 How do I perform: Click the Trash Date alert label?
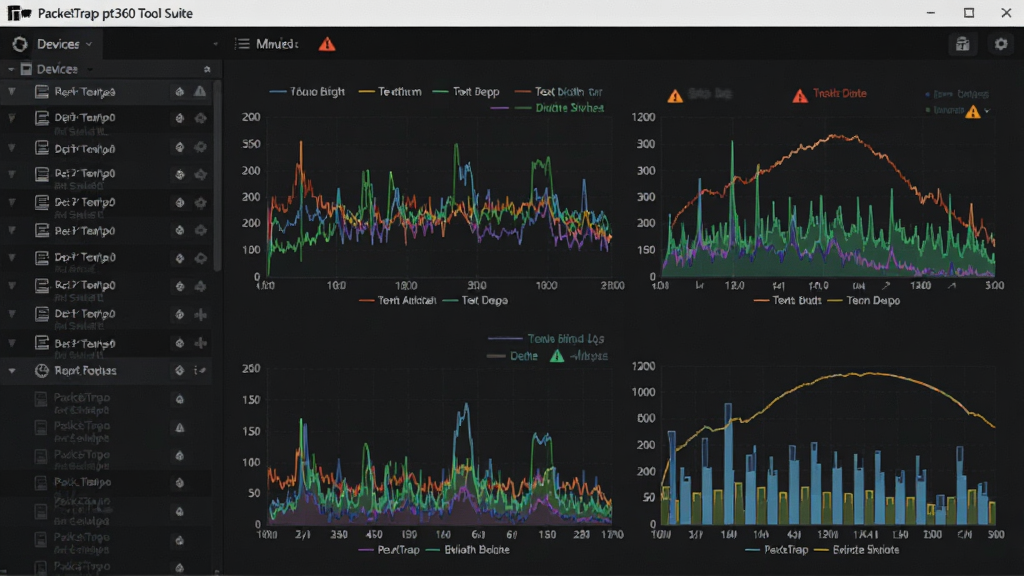click(840, 93)
